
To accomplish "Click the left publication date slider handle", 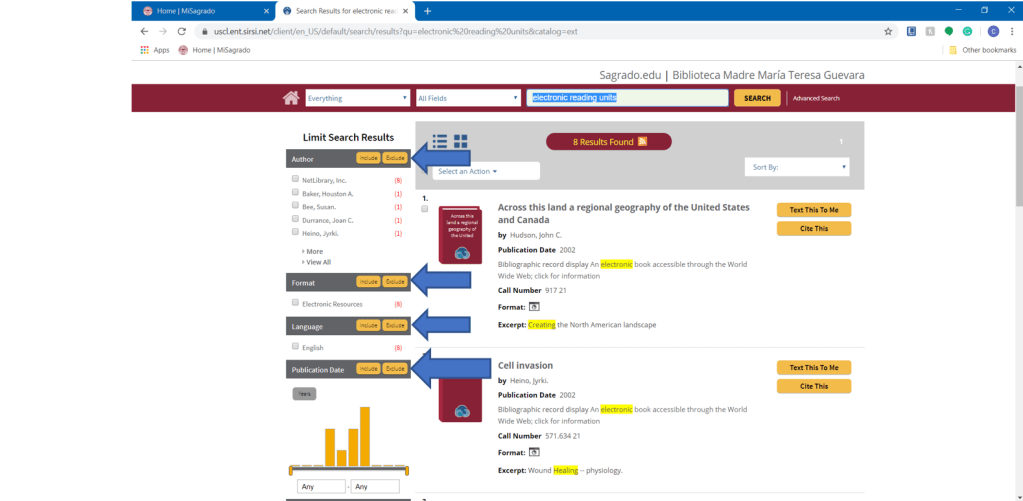I will tap(291, 470).
